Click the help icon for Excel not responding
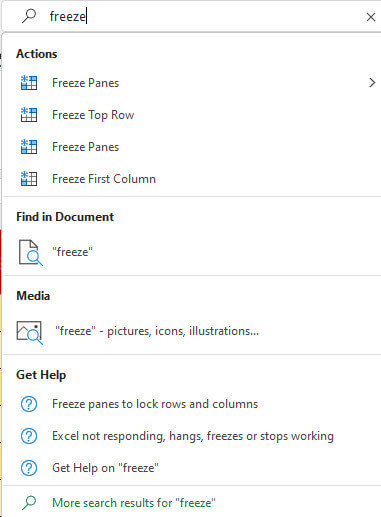 point(29,436)
